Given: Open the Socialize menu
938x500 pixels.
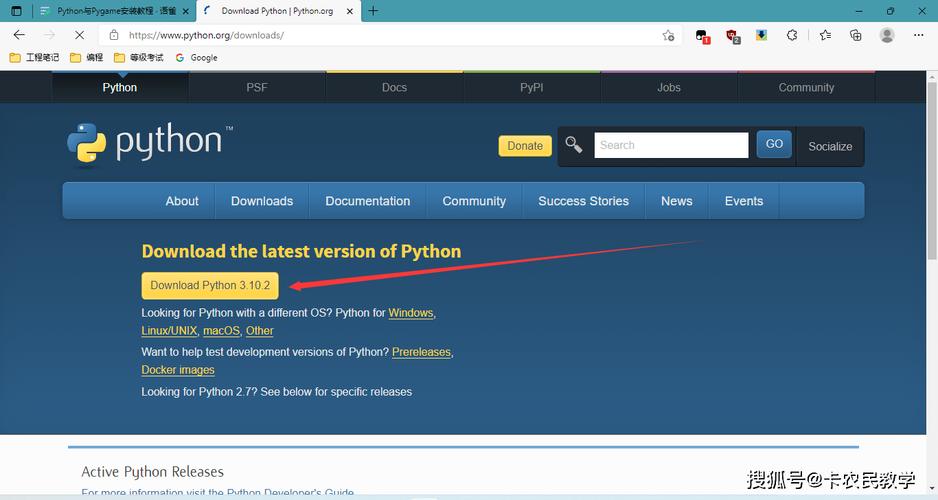Looking at the screenshot, I should pyautogui.click(x=830, y=147).
